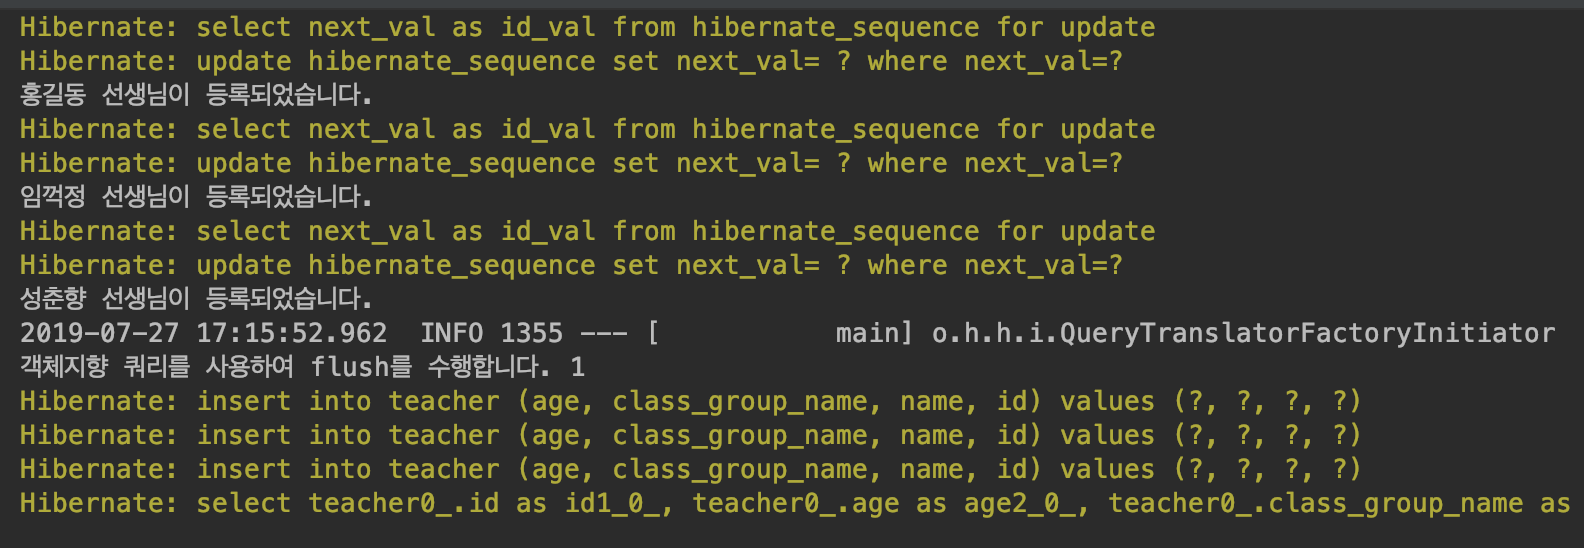Screen dimensions: 1584x548
Task: Click the INFO log level text
Action: tap(451, 333)
